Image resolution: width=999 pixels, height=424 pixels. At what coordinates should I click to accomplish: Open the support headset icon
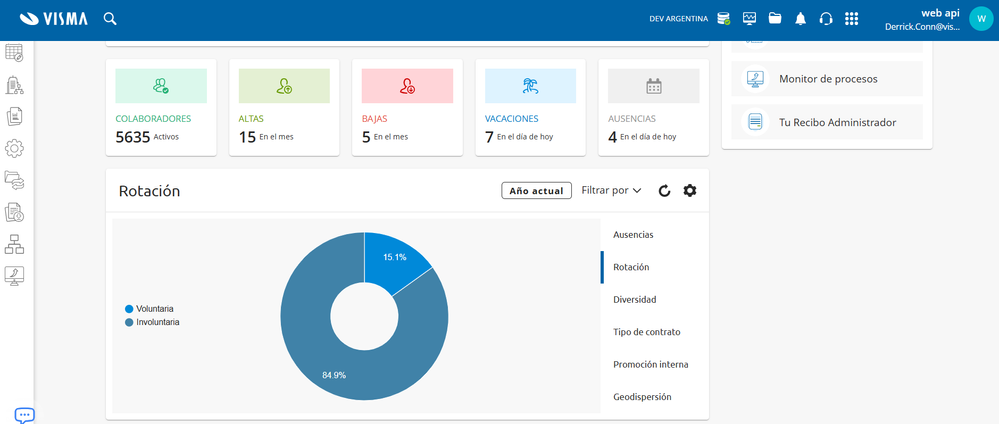826,19
